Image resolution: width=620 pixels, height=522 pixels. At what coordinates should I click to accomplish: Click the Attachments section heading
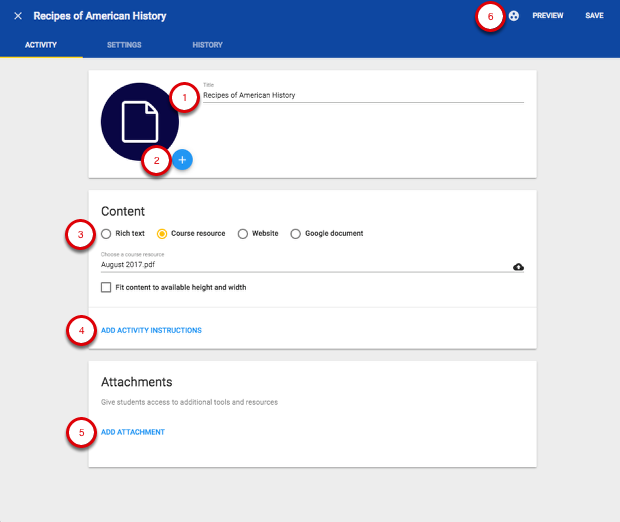137,382
